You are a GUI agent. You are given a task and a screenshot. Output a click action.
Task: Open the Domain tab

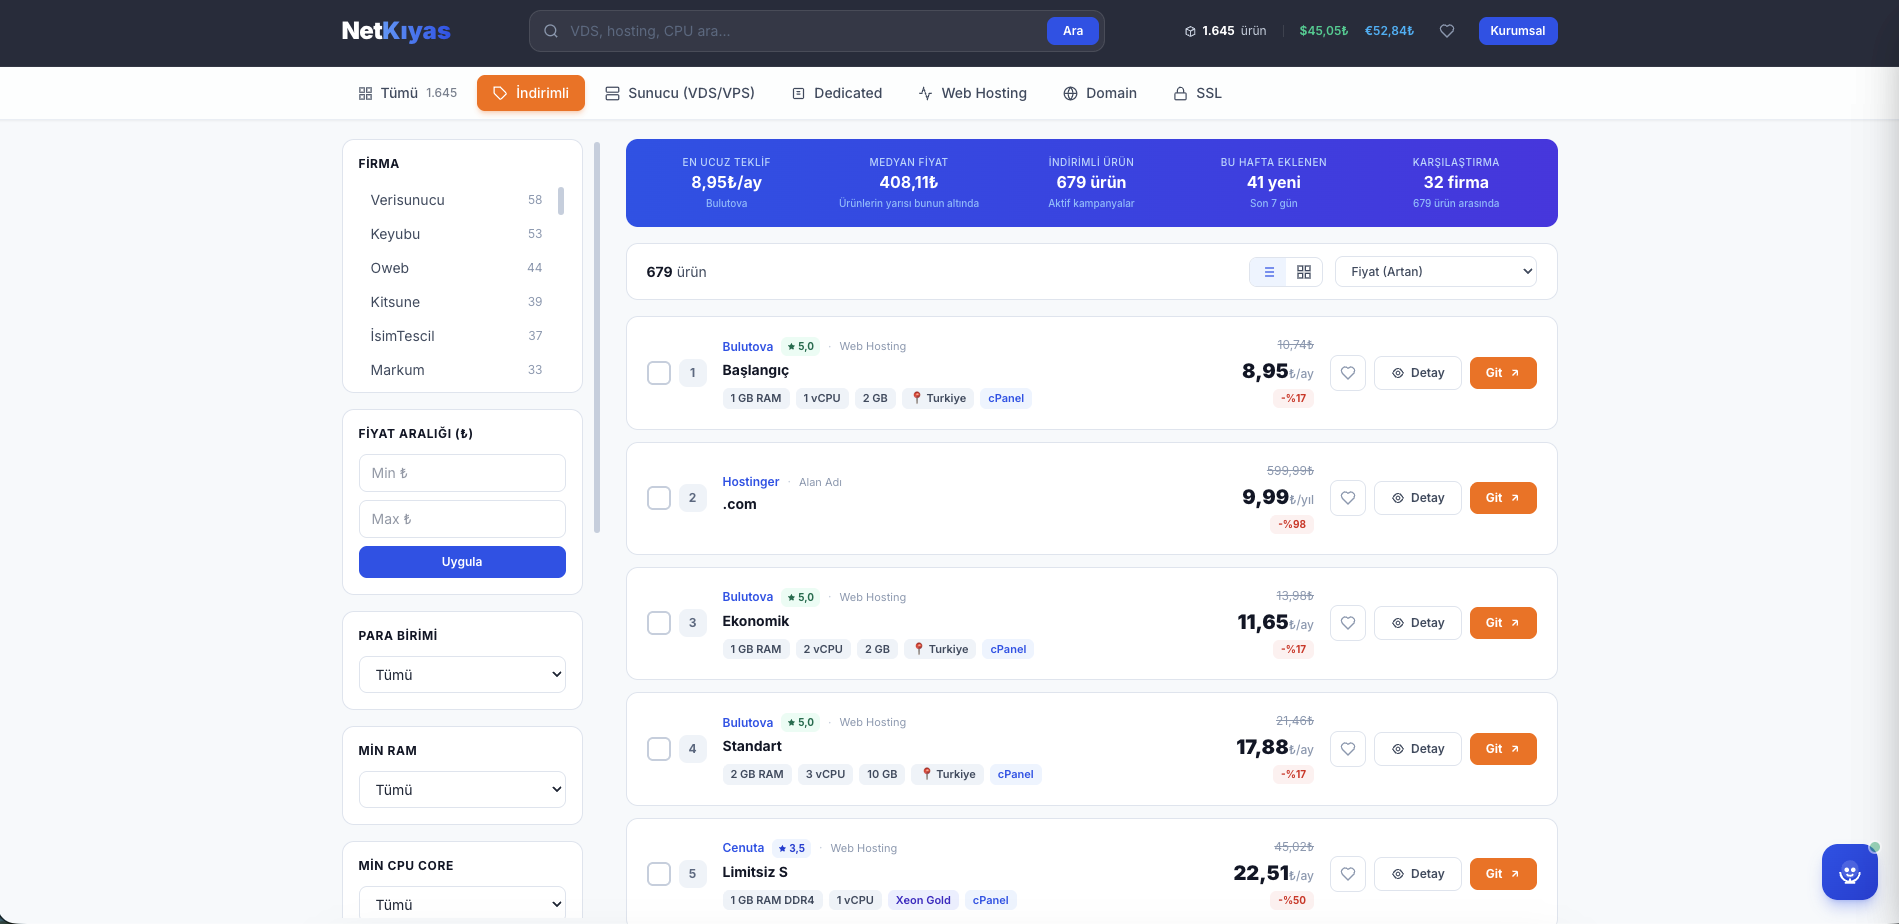1100,93
